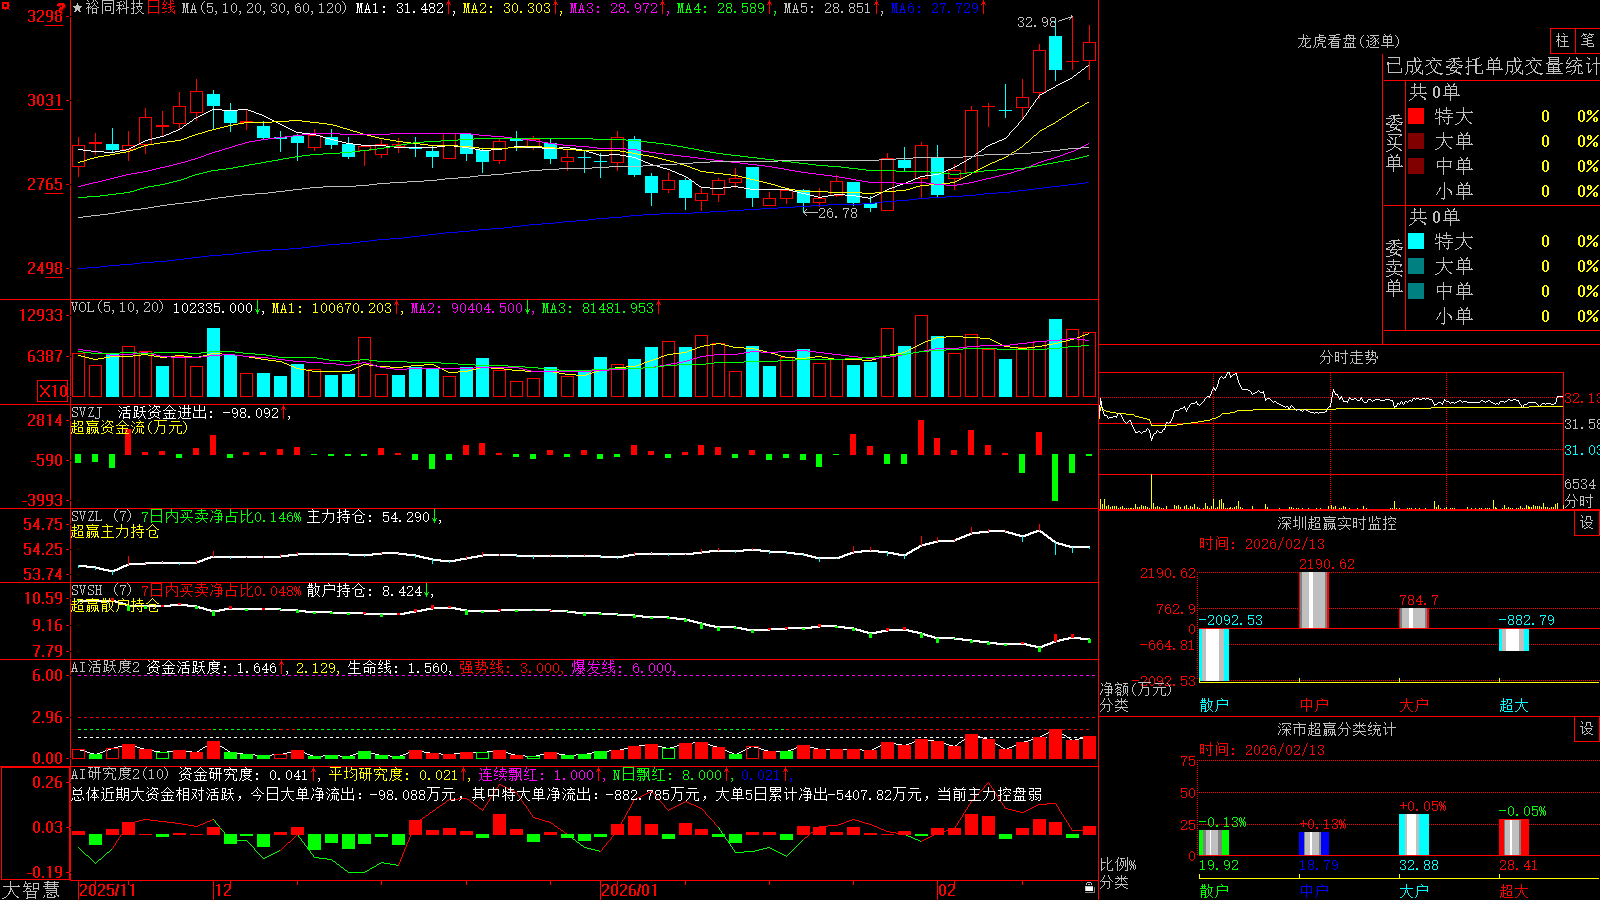Click the 日线 period label
The height and width of the screenshot is (900, 1600).
click(161, 8)
